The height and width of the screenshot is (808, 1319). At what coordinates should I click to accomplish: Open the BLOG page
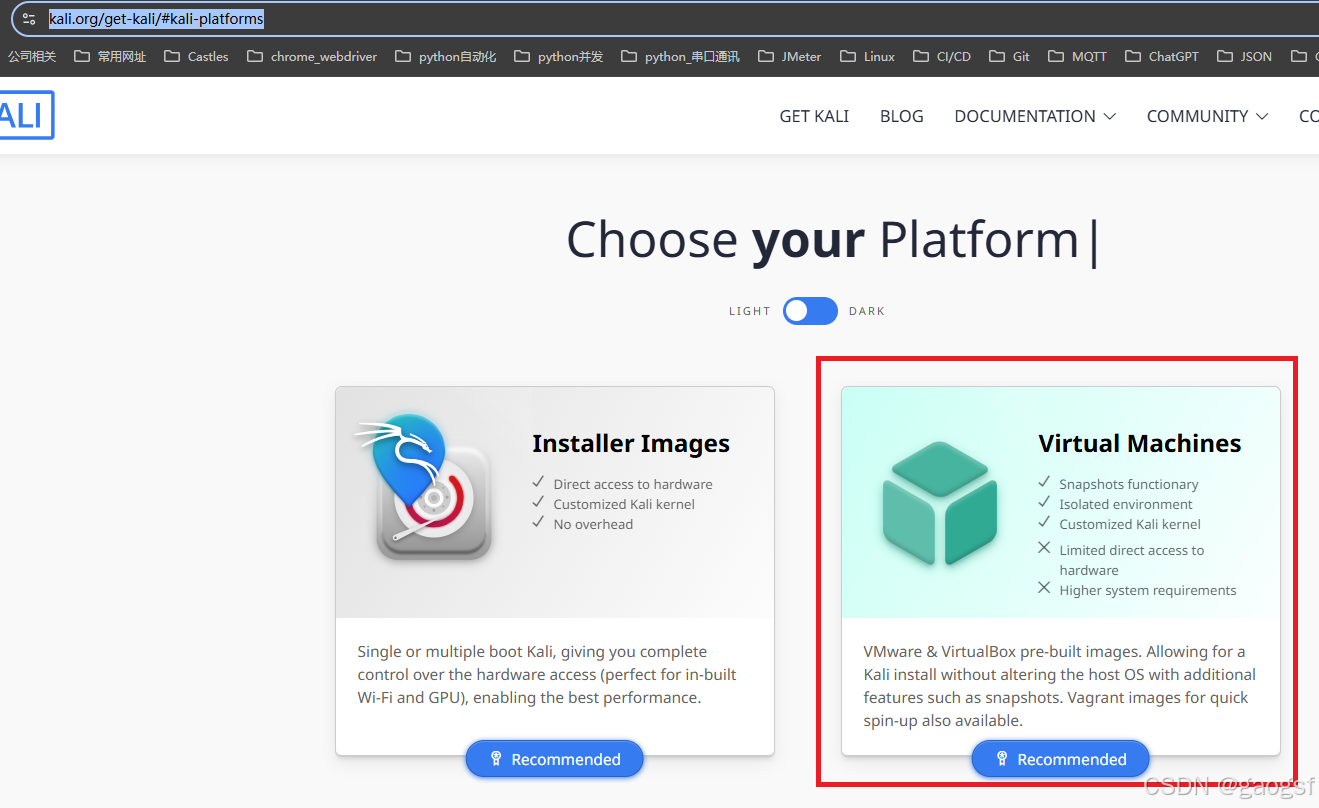coord(902,116)
